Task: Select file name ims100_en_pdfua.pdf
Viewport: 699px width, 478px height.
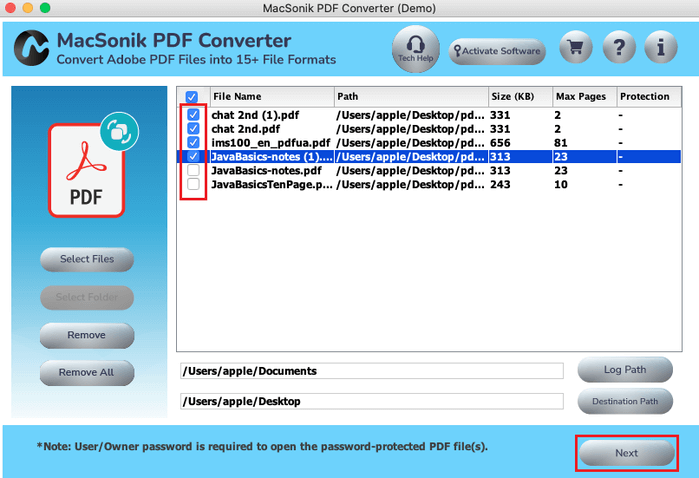Action: click(271, 143)
